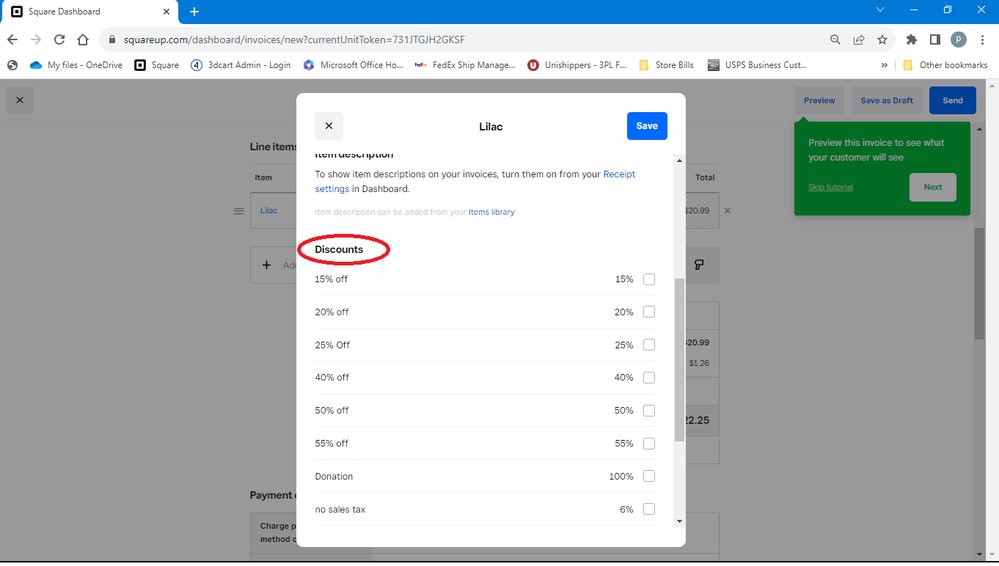The height and width of the screenshot is (566, 999).
Task: Click the bookmark star icon
Action: pos(882,40)
